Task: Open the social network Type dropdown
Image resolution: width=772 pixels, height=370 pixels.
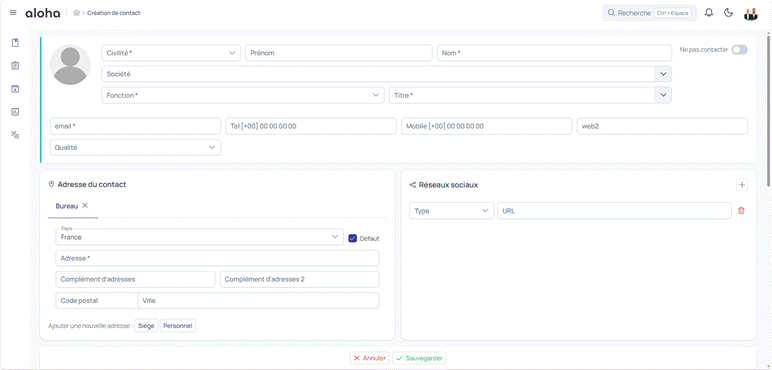Action: click(451, 211)
